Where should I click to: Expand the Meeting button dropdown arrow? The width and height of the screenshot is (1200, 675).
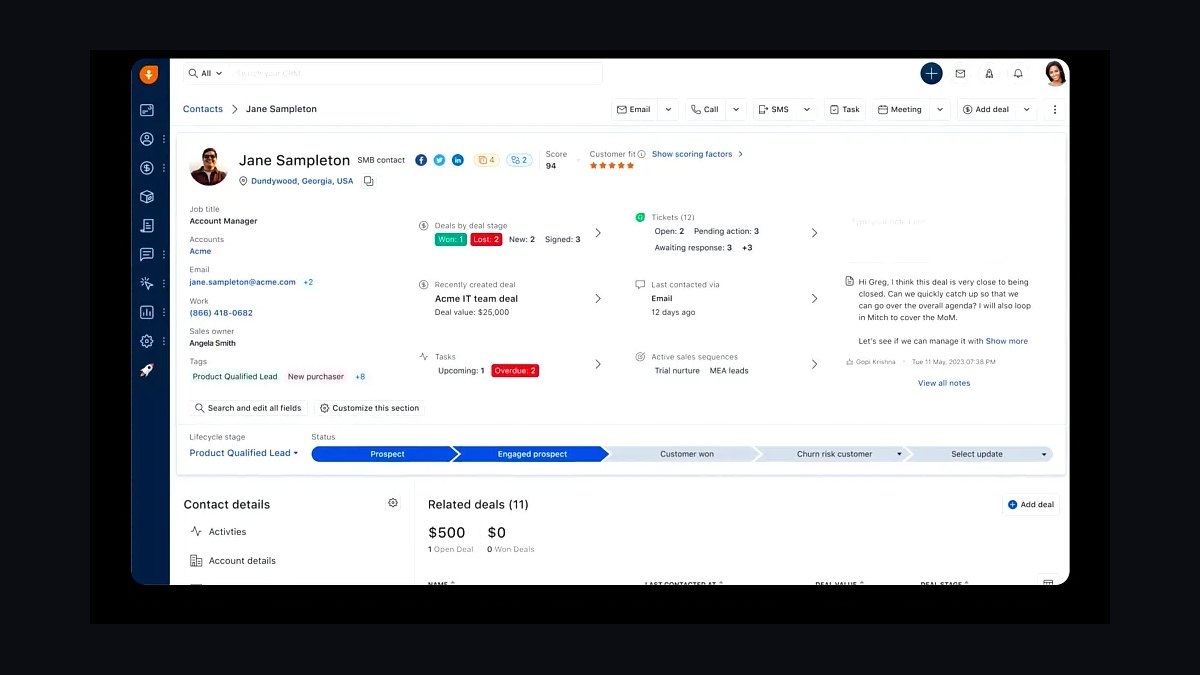click(x=939, y=110)
